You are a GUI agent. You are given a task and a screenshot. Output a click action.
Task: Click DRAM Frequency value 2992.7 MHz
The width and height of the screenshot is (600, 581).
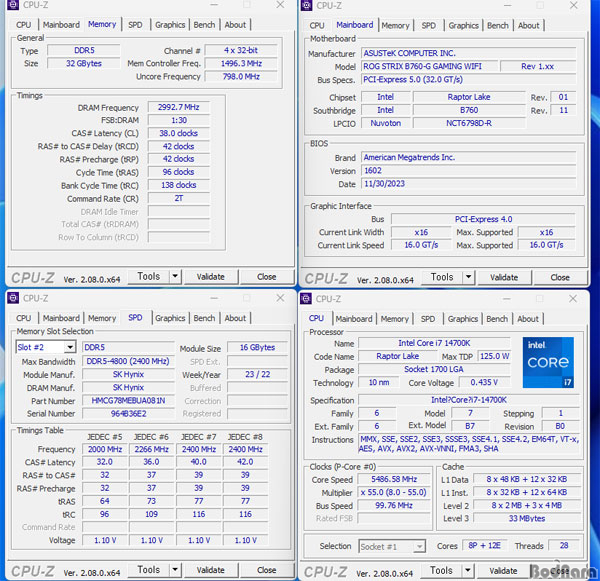click(x=179, y=107)
